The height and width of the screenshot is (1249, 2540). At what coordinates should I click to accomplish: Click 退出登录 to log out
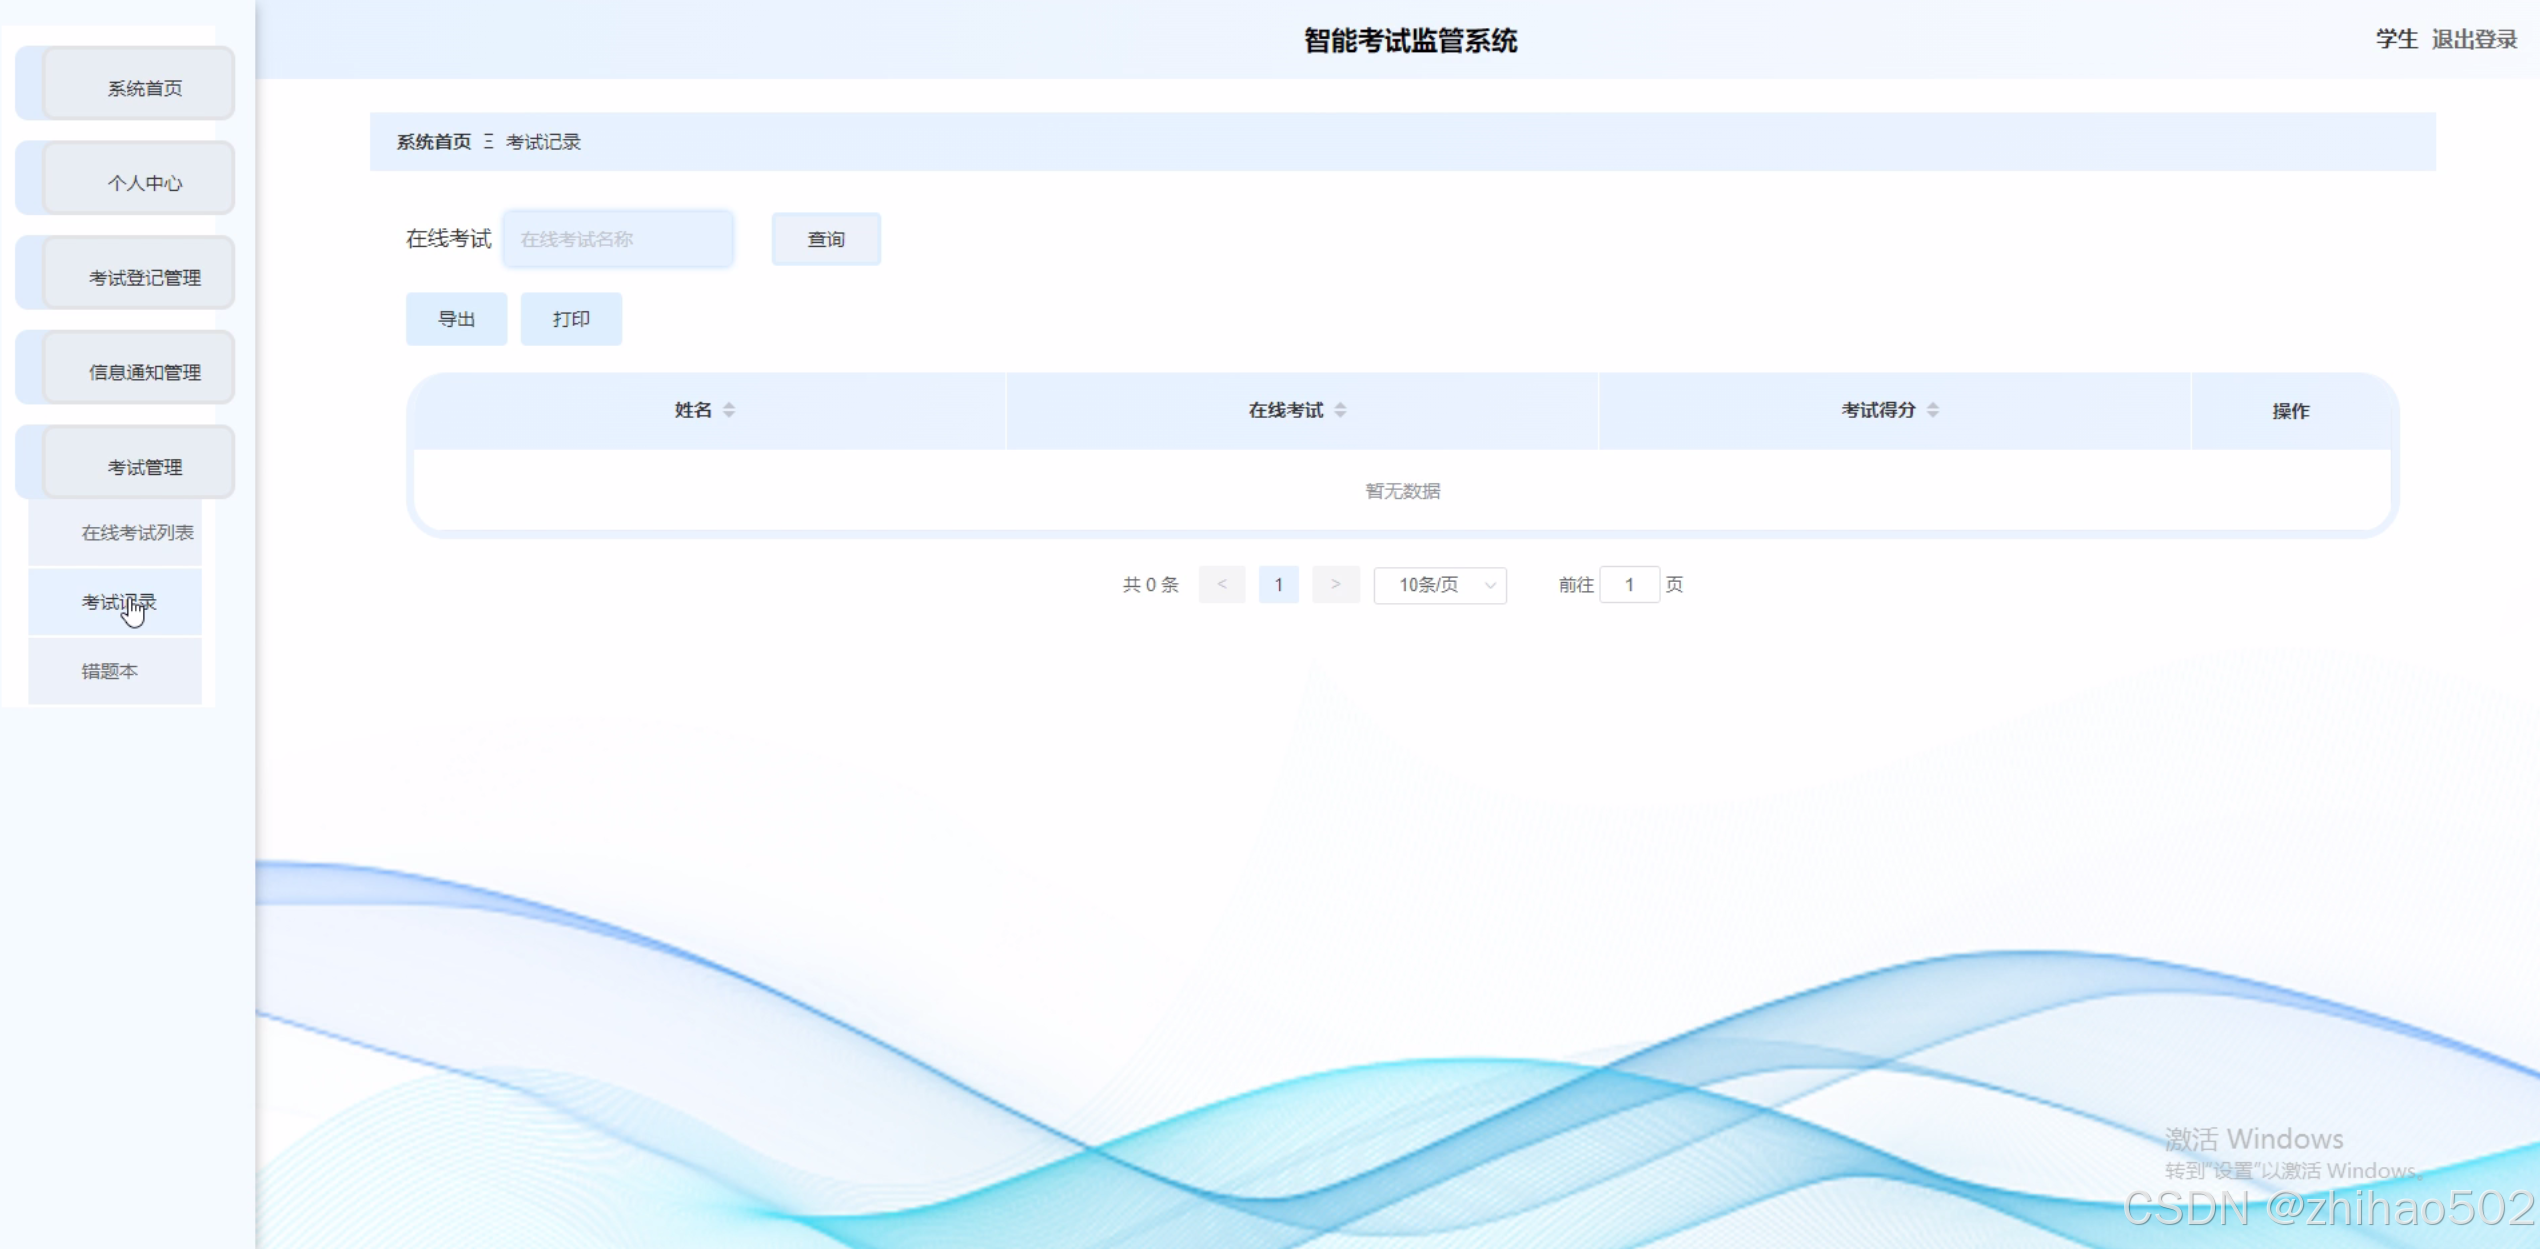pos(2474,40)
